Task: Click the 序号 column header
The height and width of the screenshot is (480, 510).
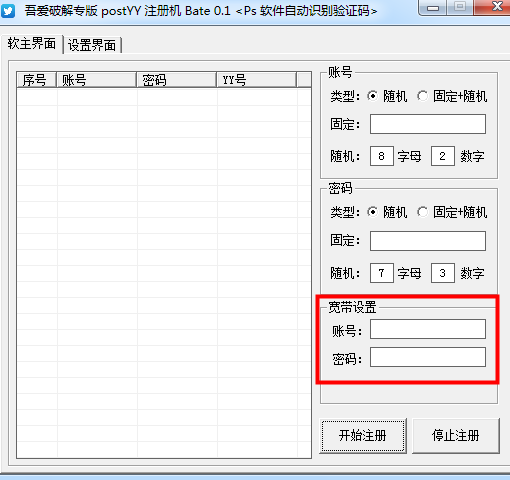Action: pyautogui.click(x=36, y=80)
